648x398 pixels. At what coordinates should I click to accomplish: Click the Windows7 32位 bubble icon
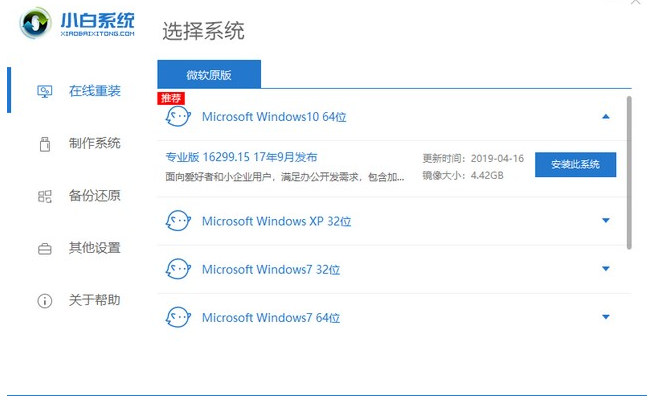coord(178,269)
